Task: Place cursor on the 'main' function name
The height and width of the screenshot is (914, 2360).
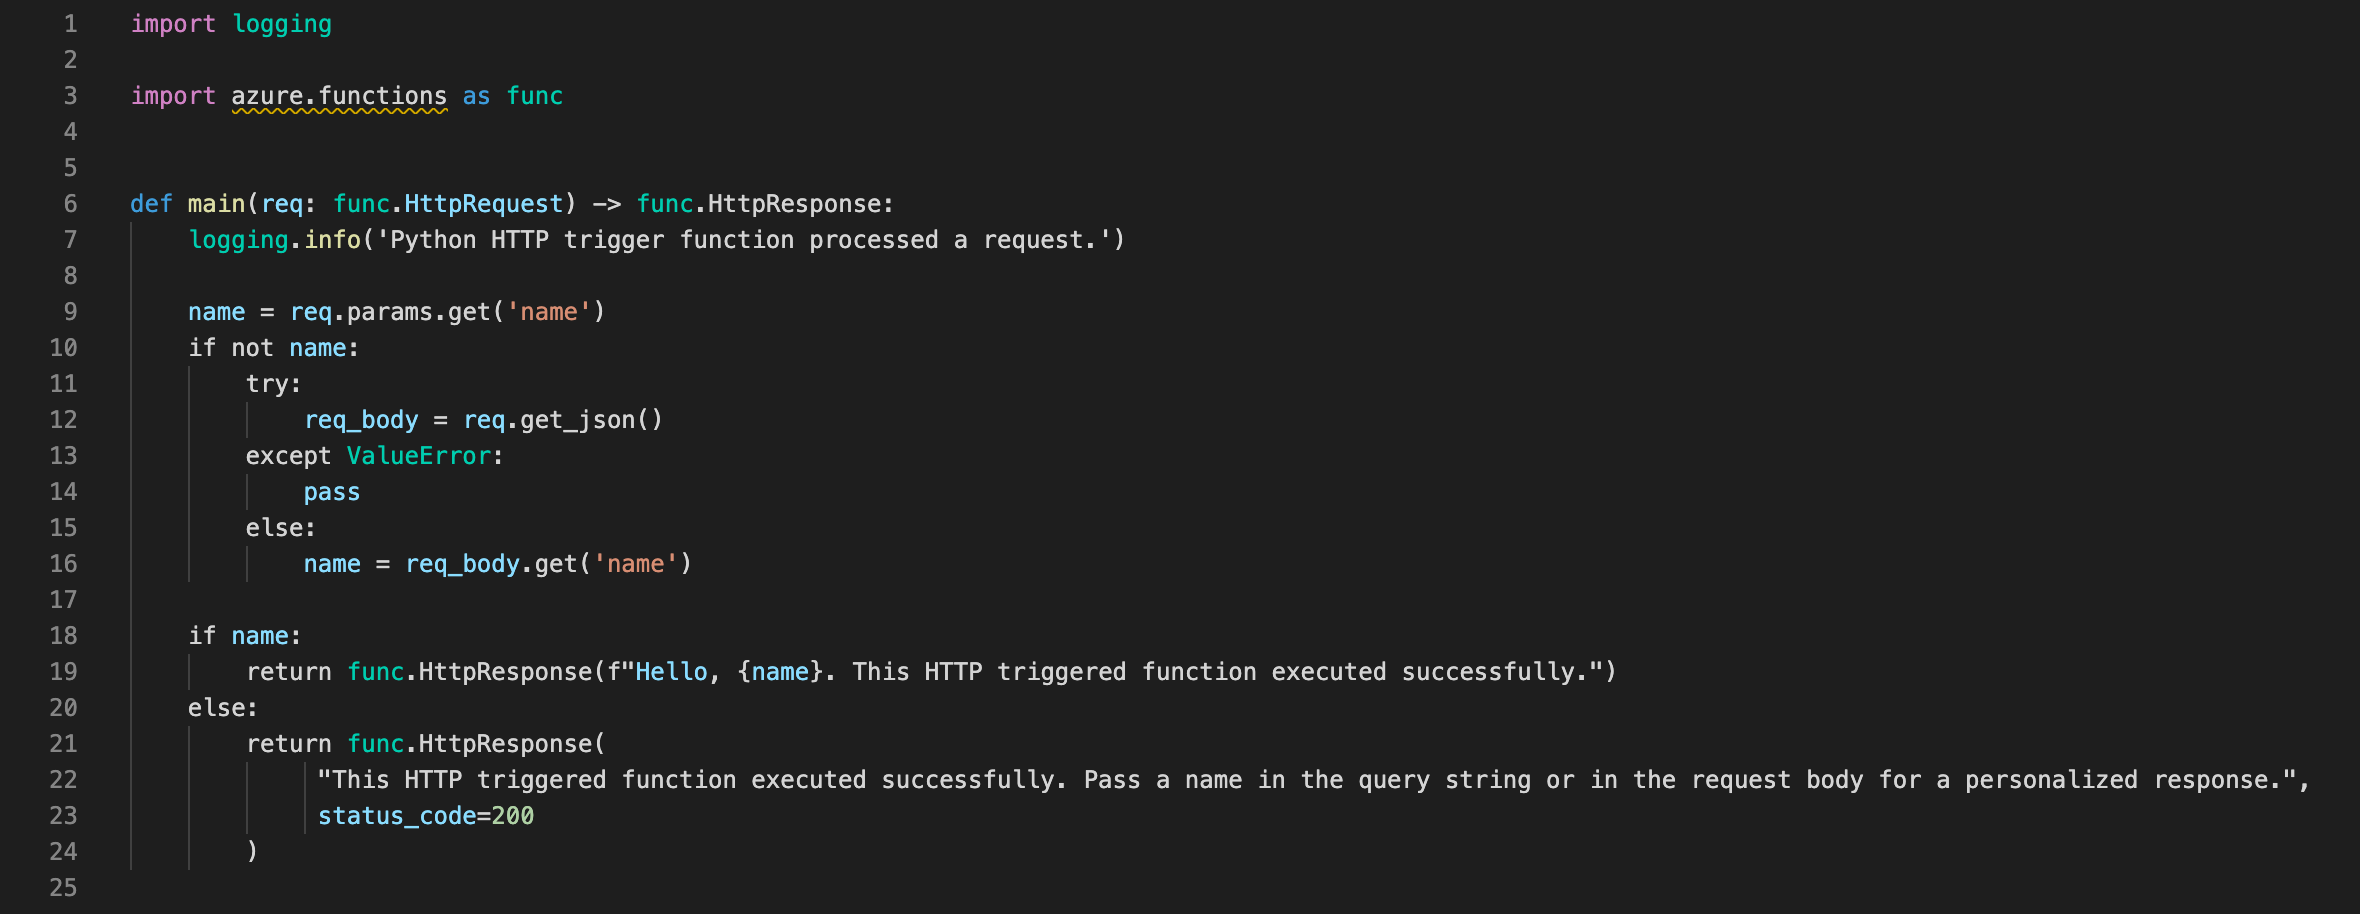Action: click(216, 204)
